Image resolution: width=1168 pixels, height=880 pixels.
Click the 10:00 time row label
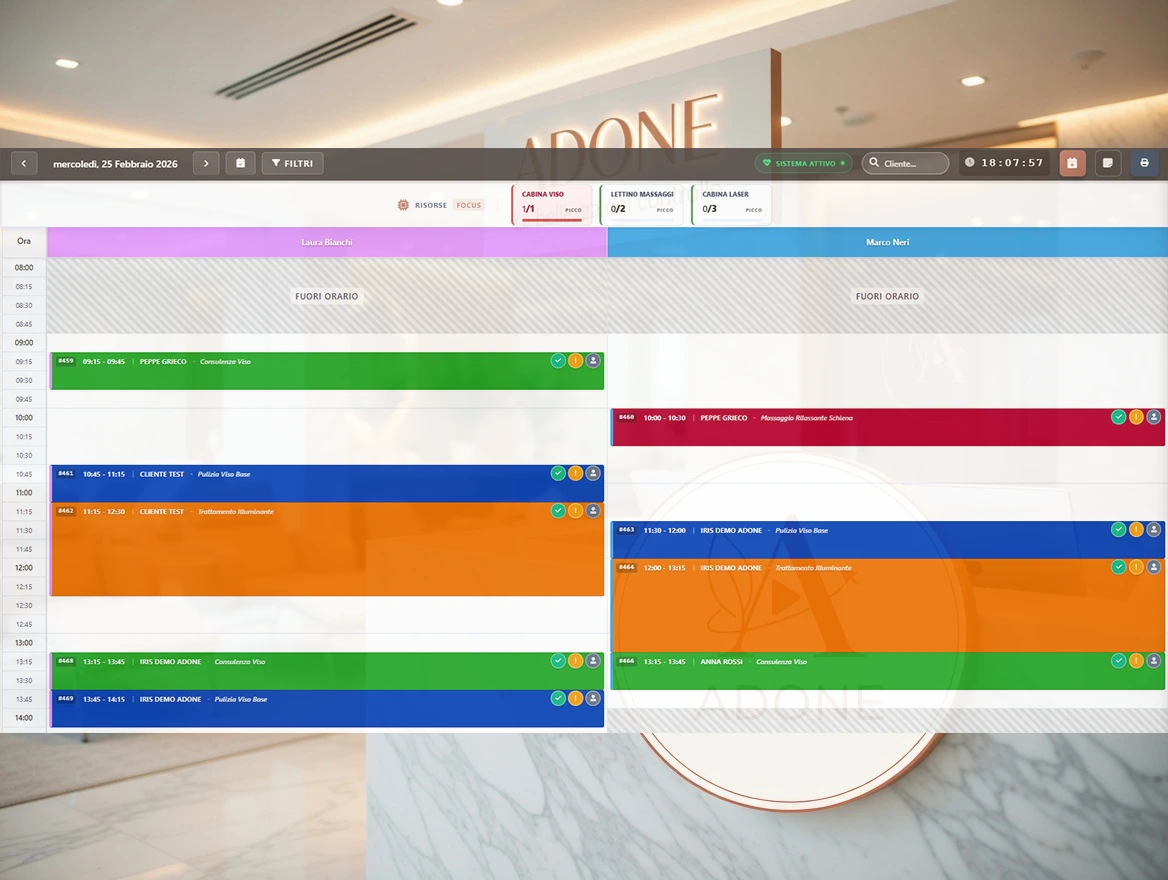24,418
